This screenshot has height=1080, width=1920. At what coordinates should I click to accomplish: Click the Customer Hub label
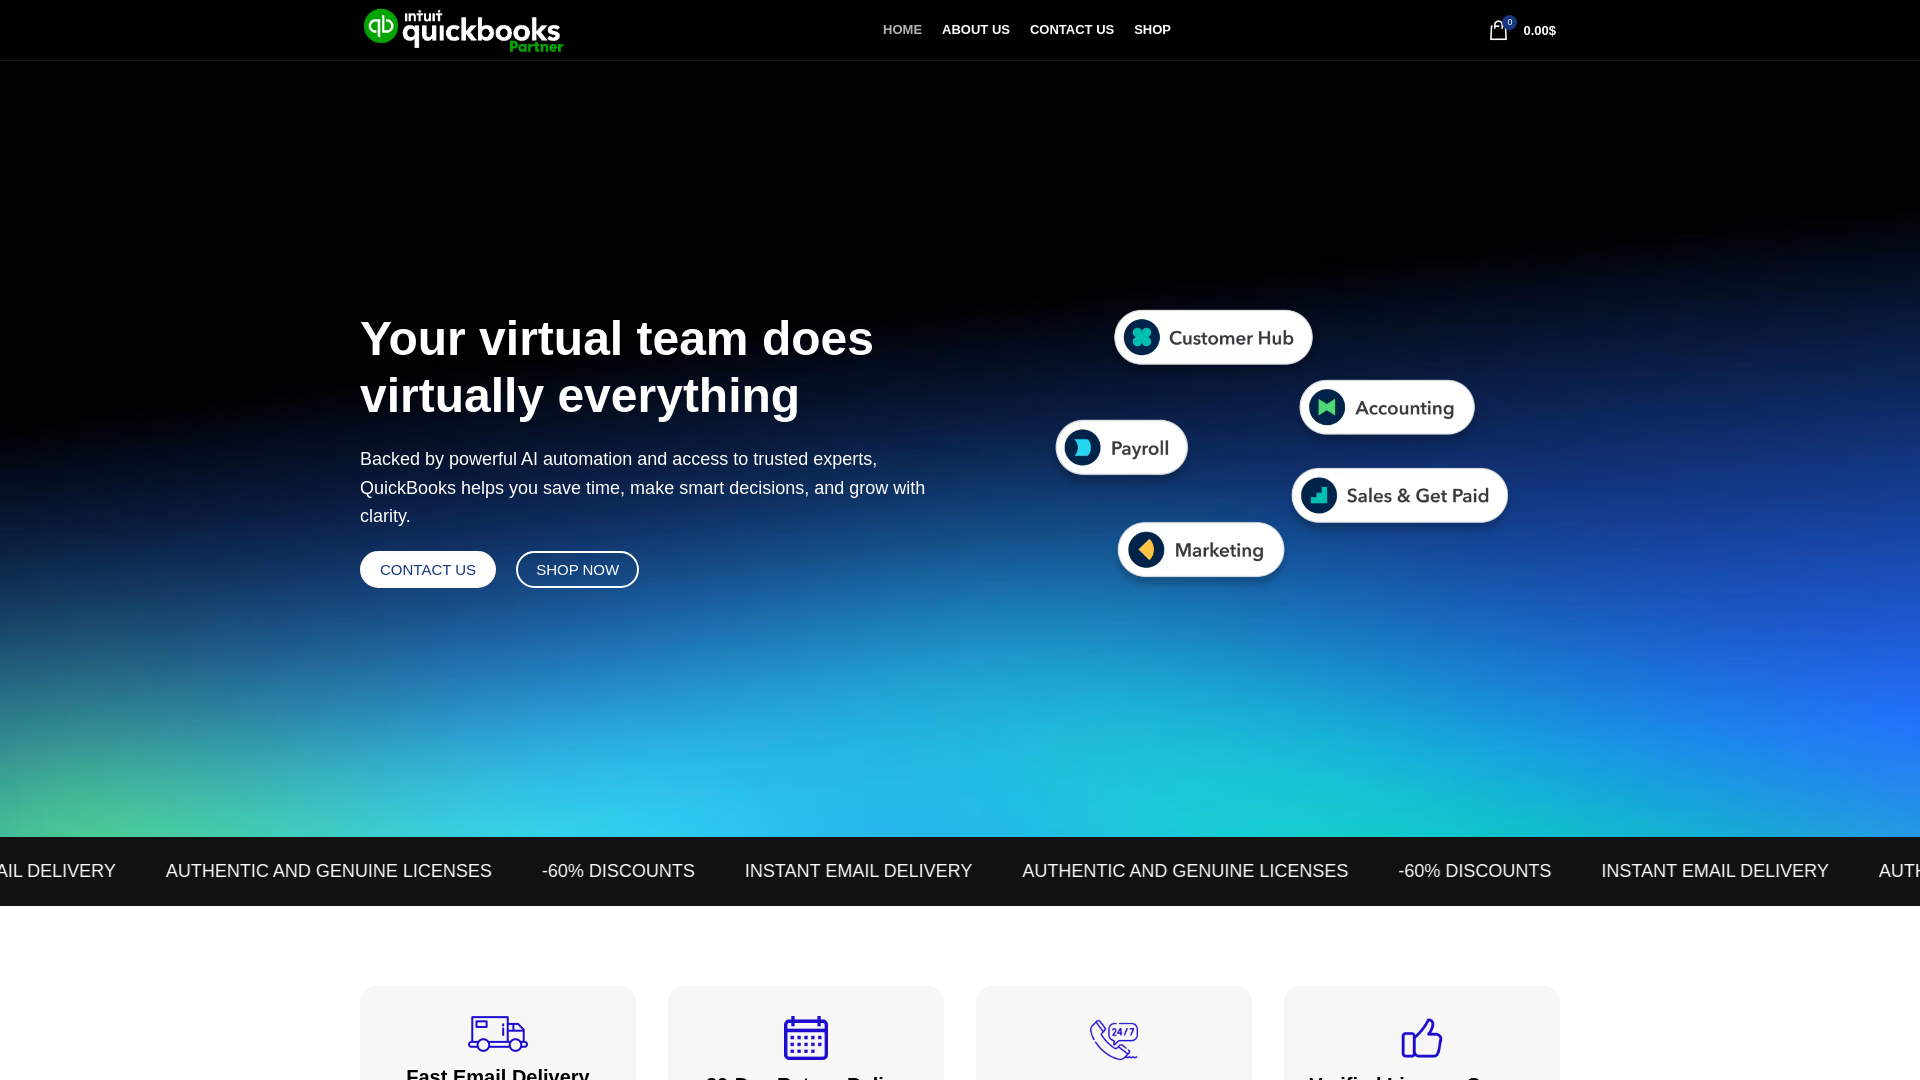(1231, 338)
